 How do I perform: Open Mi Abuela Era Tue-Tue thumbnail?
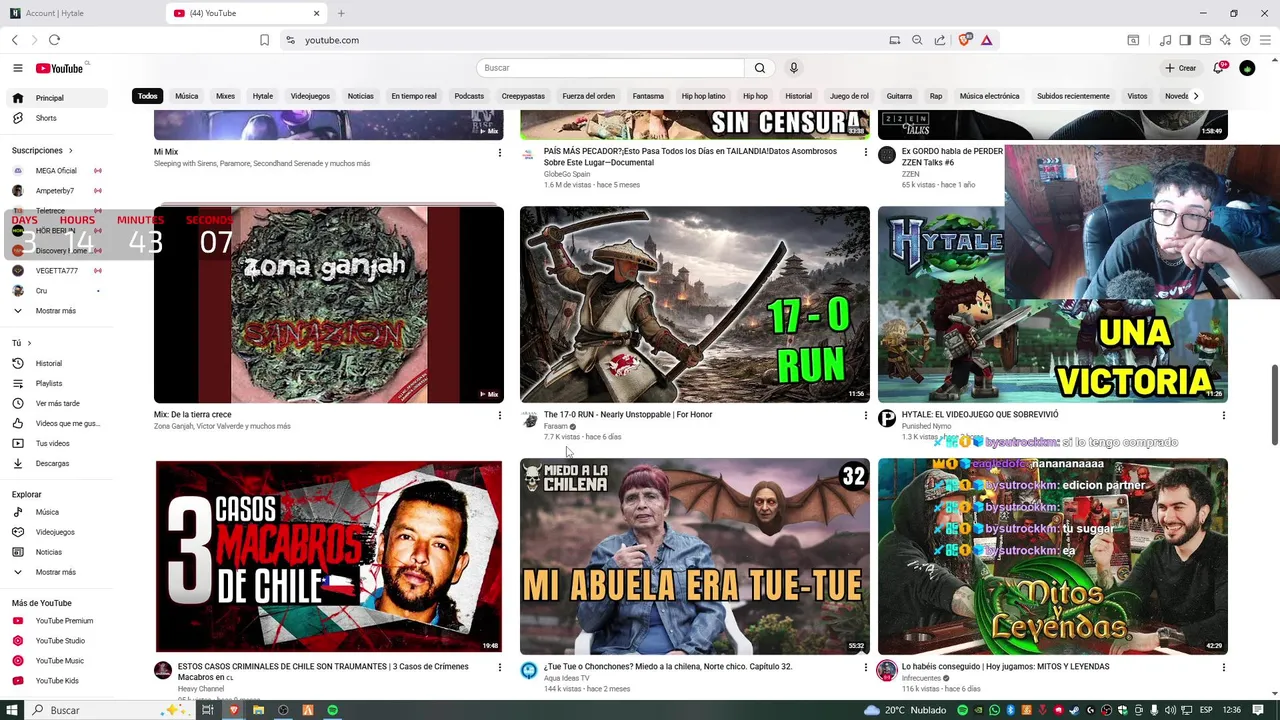(x=695, y=556)
